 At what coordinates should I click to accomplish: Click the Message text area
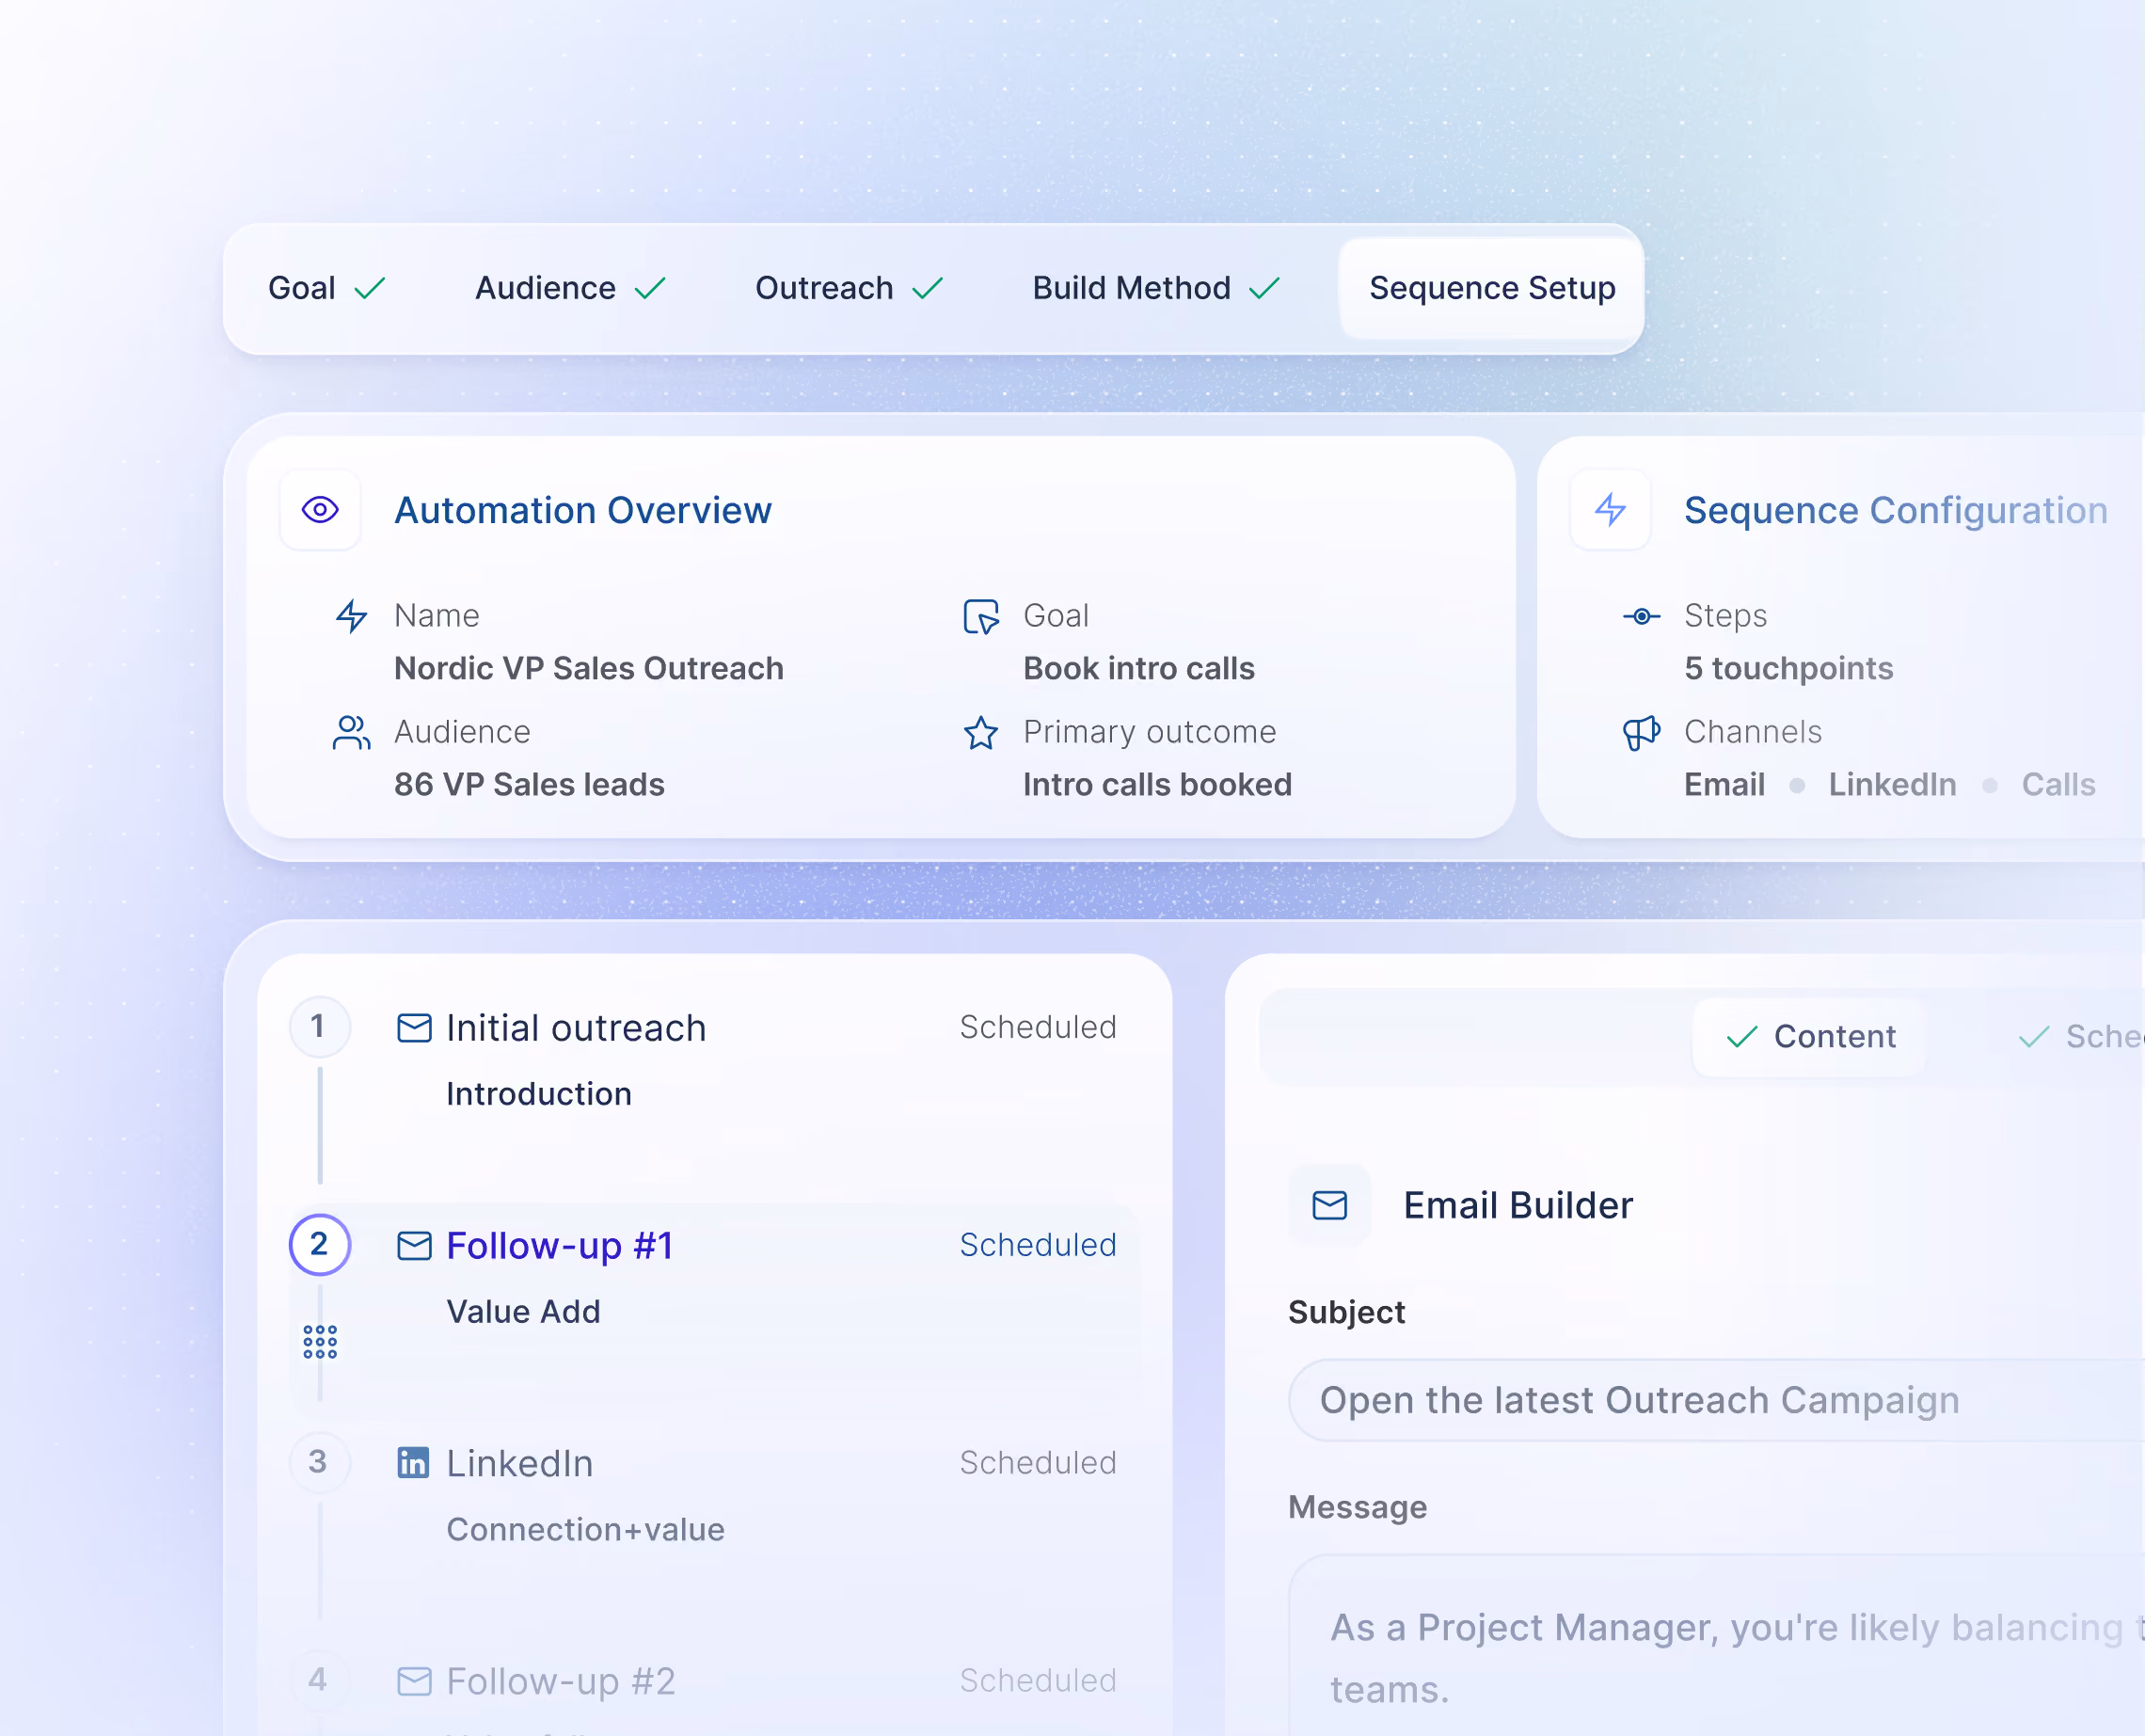(x=1716, y=1646)
